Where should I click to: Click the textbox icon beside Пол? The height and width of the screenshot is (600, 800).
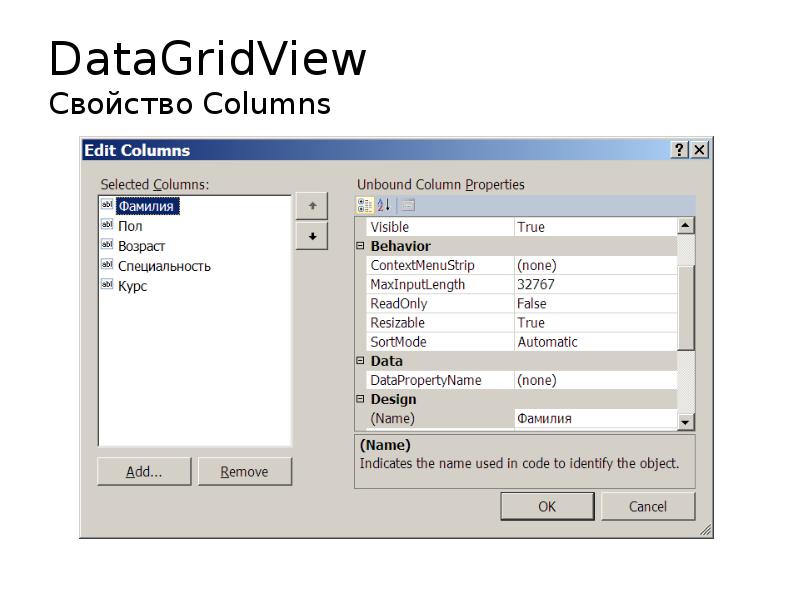click(x=107, y=224)
